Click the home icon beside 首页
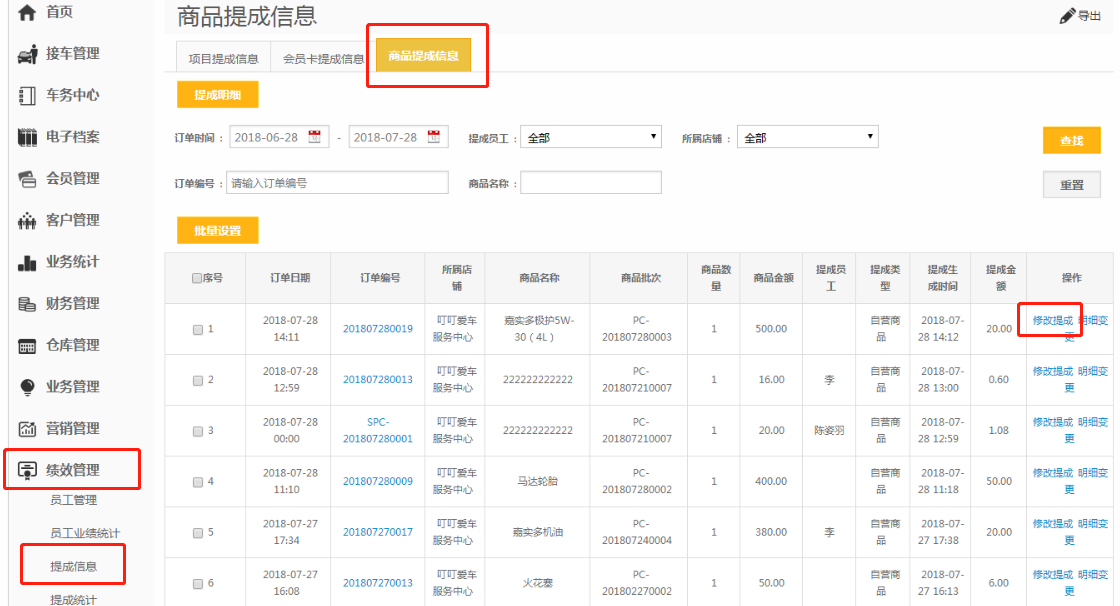Image resolution: width=1120 pixels, height=606 pixels. [x=27, y=13]
